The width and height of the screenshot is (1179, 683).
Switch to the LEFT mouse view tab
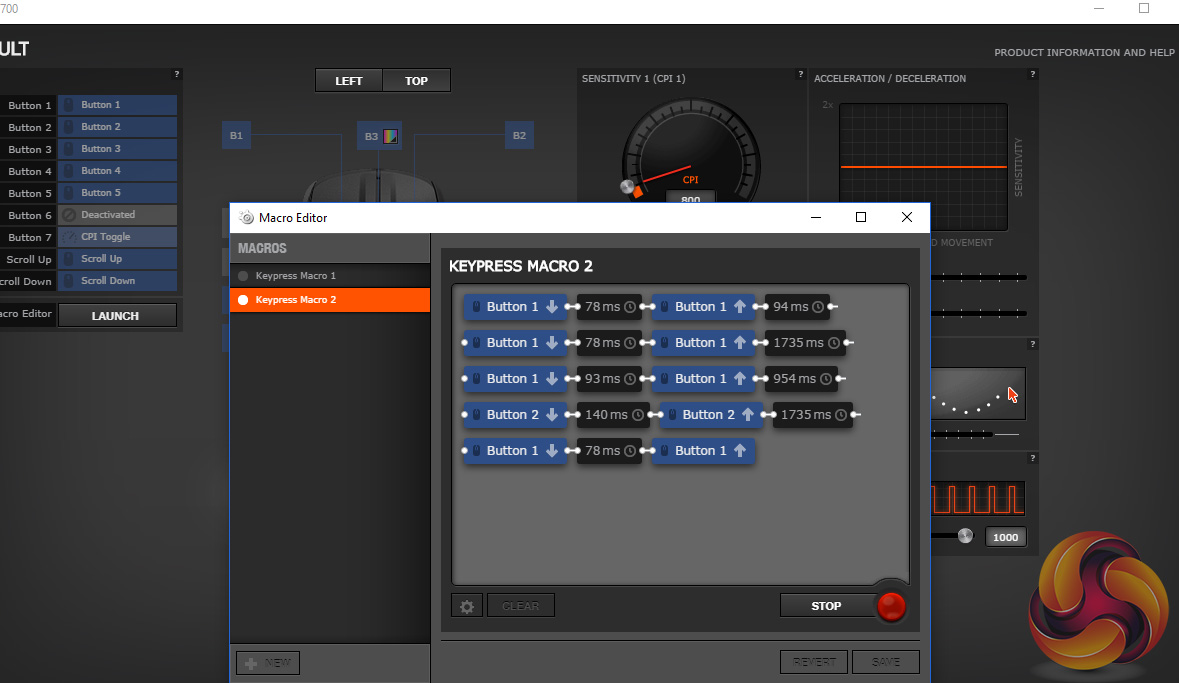tap(349, 81)
